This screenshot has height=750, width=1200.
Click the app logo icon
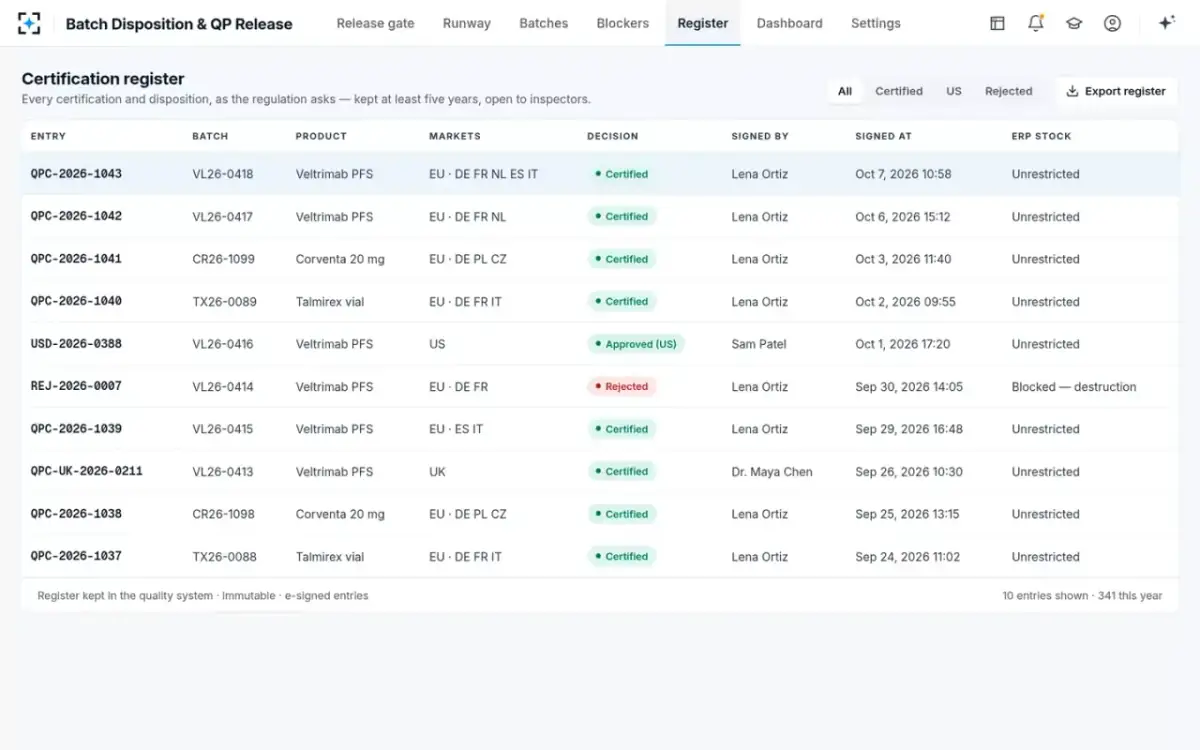pyautogui.click(x=30, y=23)
